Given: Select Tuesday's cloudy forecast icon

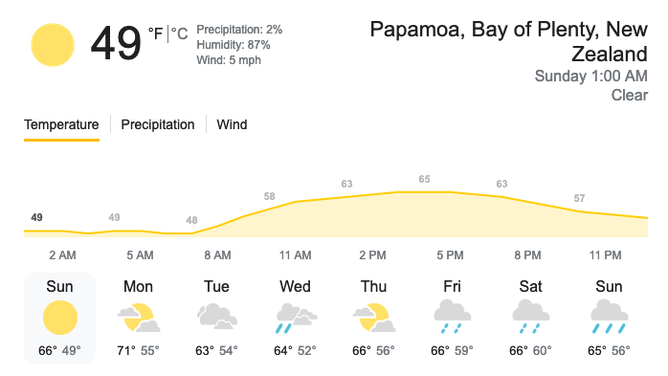Looking at the screenshot, I should [217, 316].
